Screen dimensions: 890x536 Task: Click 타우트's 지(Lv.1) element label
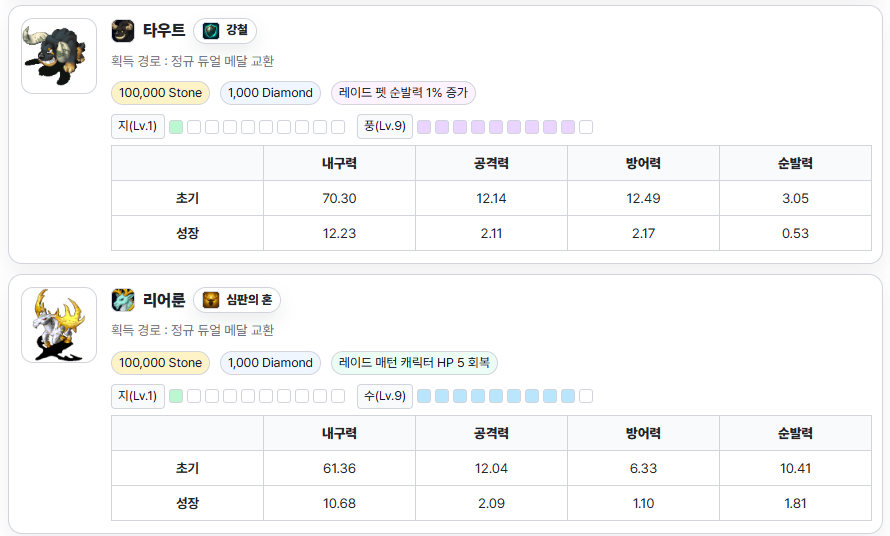coord(138,126)
